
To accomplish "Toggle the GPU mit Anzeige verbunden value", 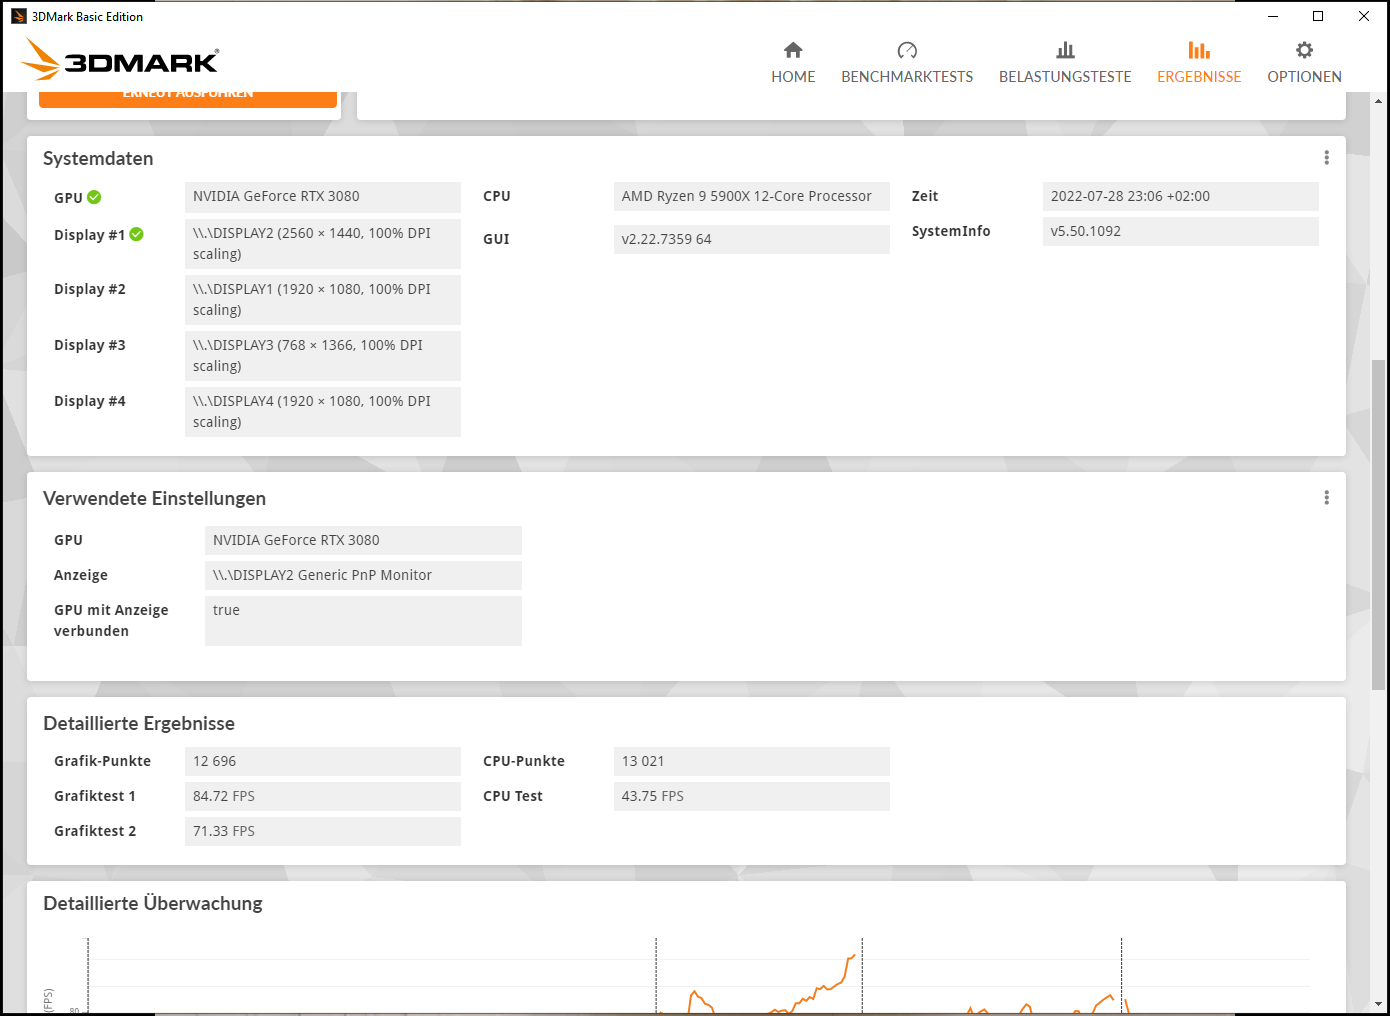I will pyautogui.click(x=363, y=620).
